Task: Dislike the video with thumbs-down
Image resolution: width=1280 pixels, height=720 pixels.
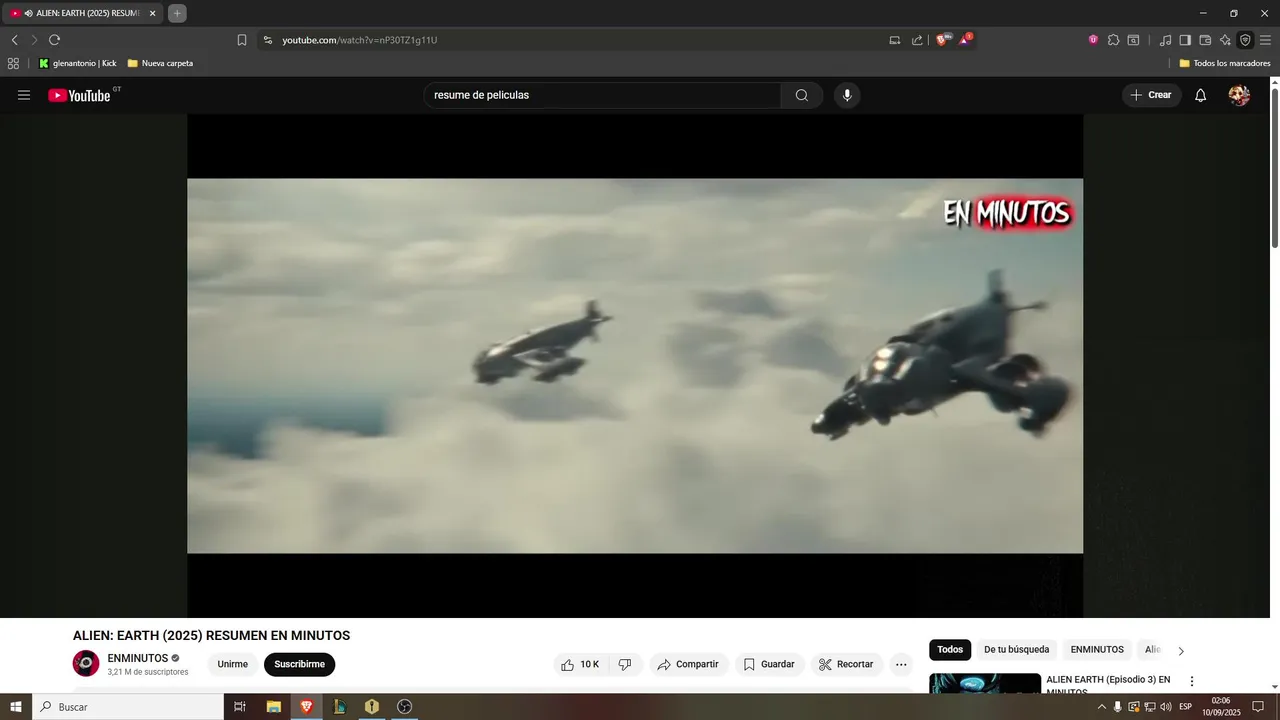Action: (625, 664)
